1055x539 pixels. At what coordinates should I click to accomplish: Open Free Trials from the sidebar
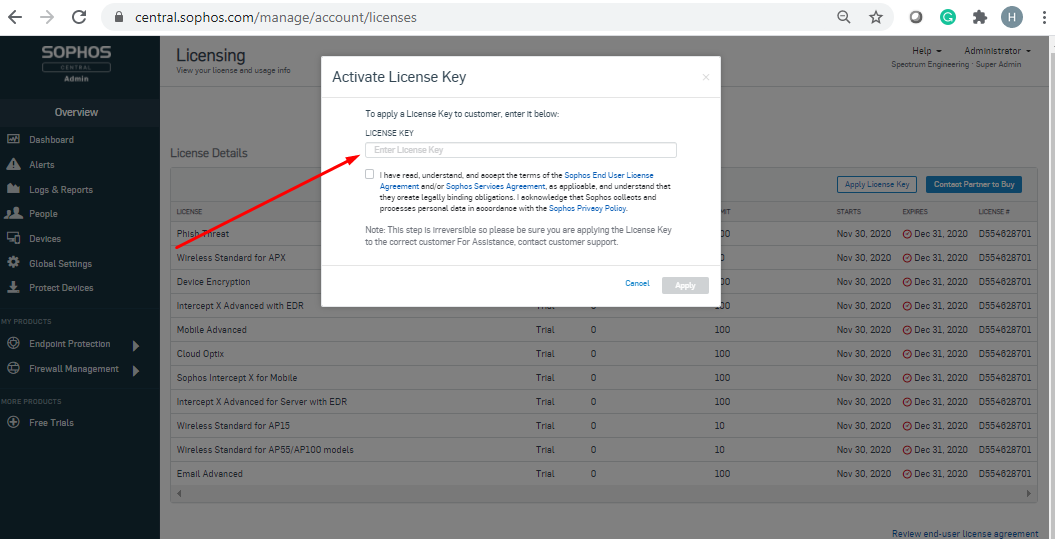[51, 423]
